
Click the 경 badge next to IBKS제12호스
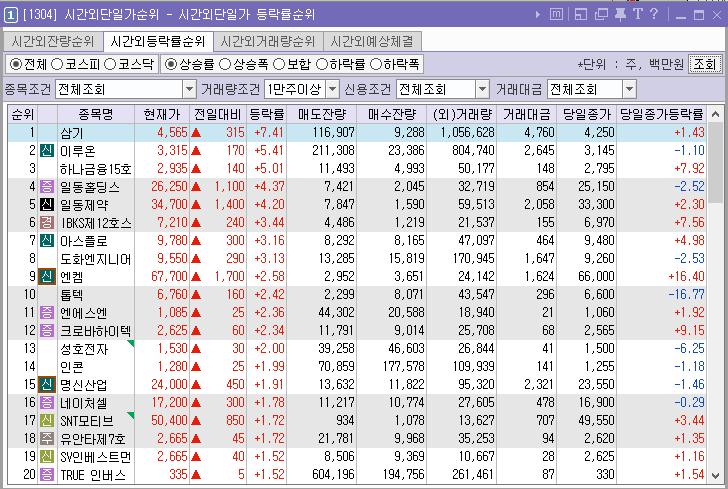click(46, 222)
